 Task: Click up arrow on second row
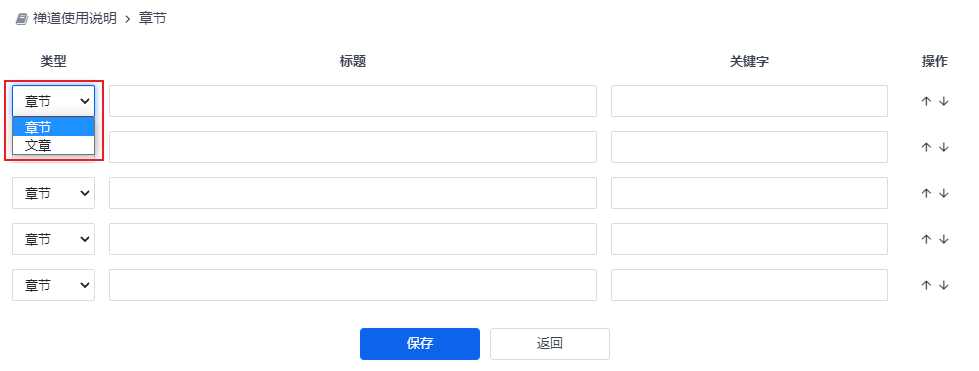click(927, 147)
